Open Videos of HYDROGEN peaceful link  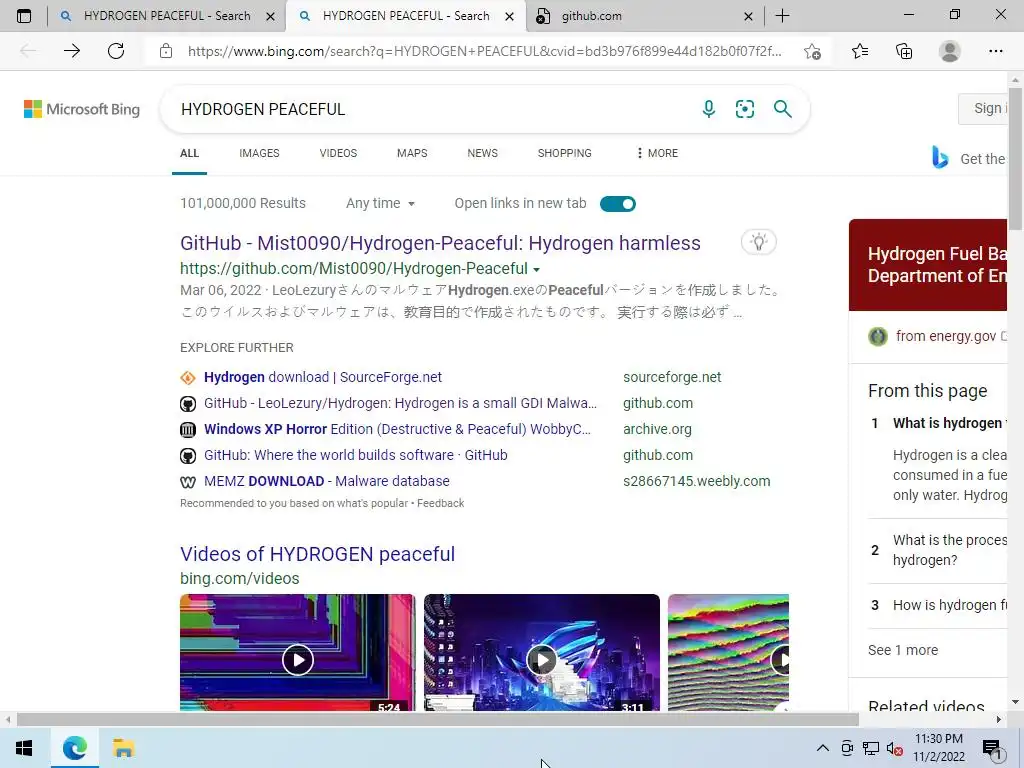(x=317, y=554)
